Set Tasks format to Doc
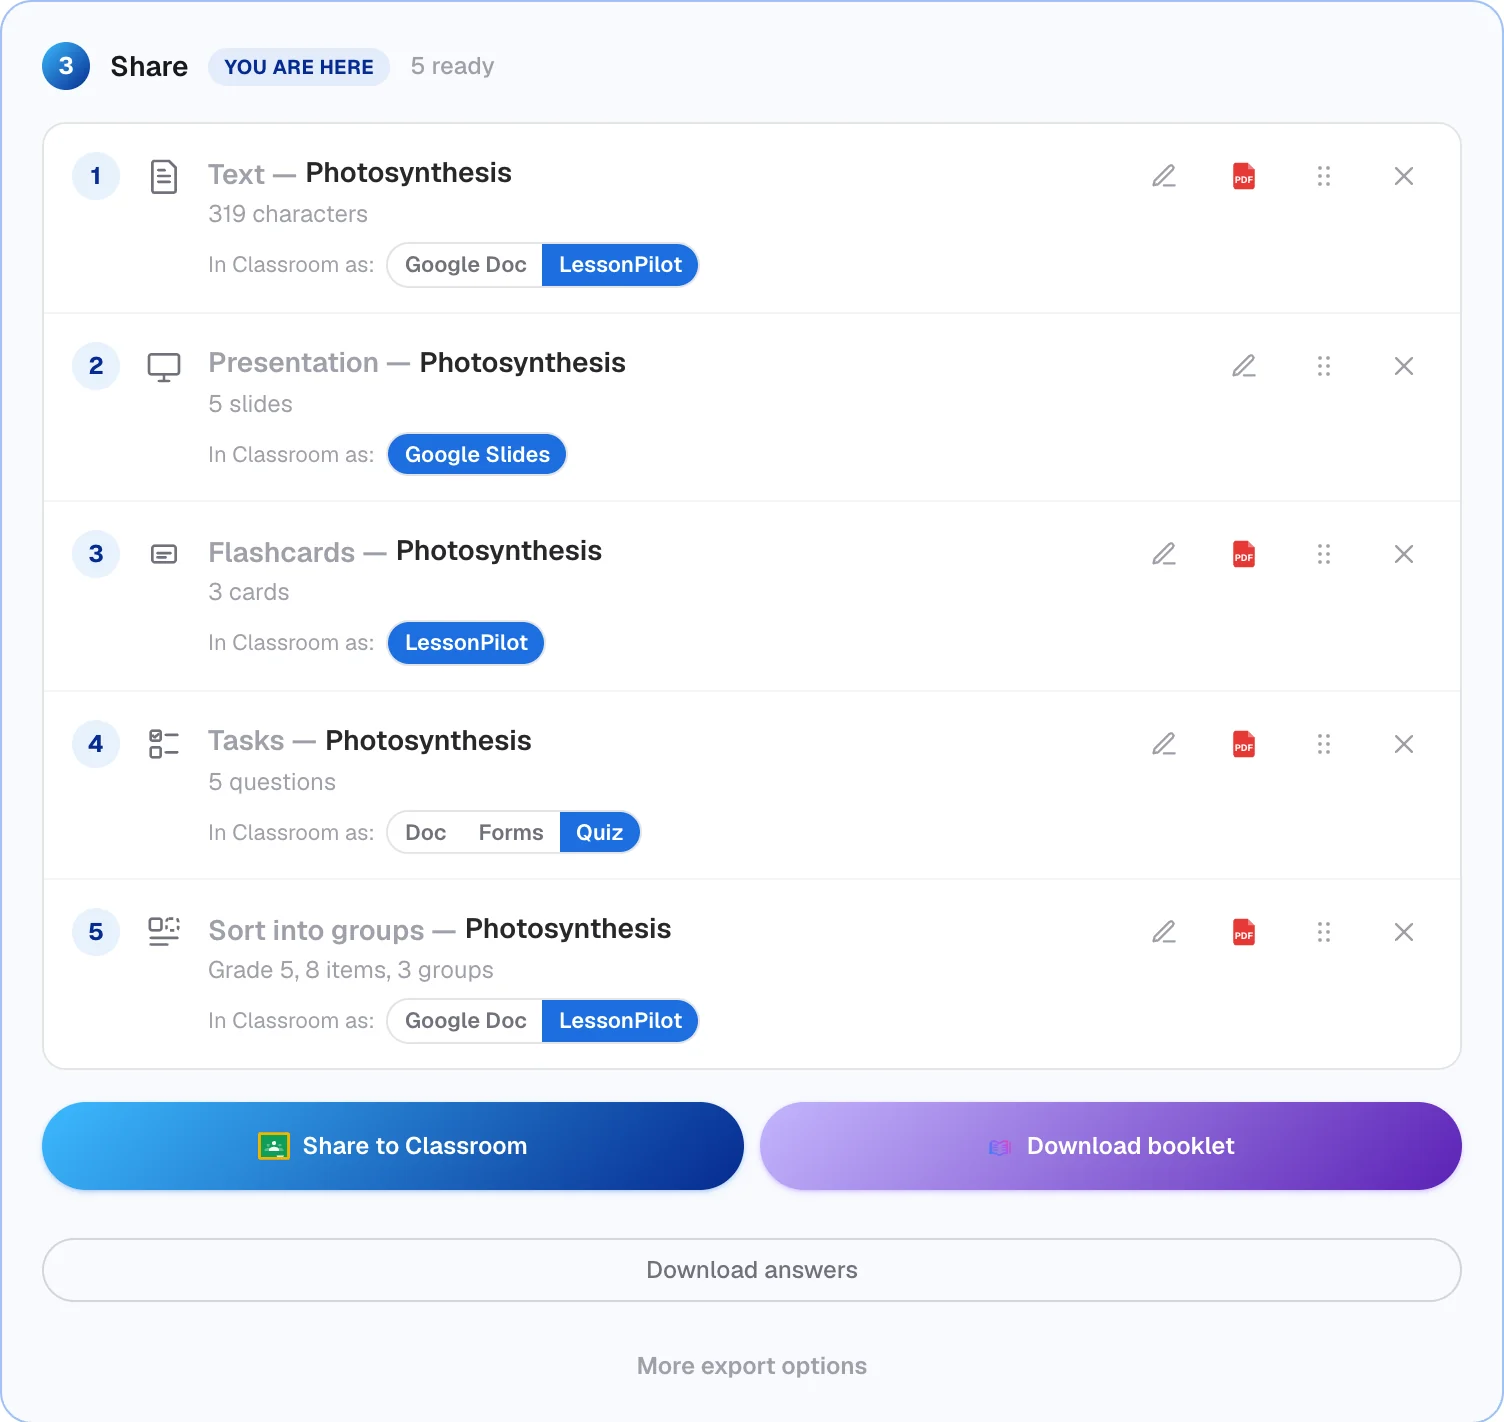1504x1422 pixels. (425, 833)
